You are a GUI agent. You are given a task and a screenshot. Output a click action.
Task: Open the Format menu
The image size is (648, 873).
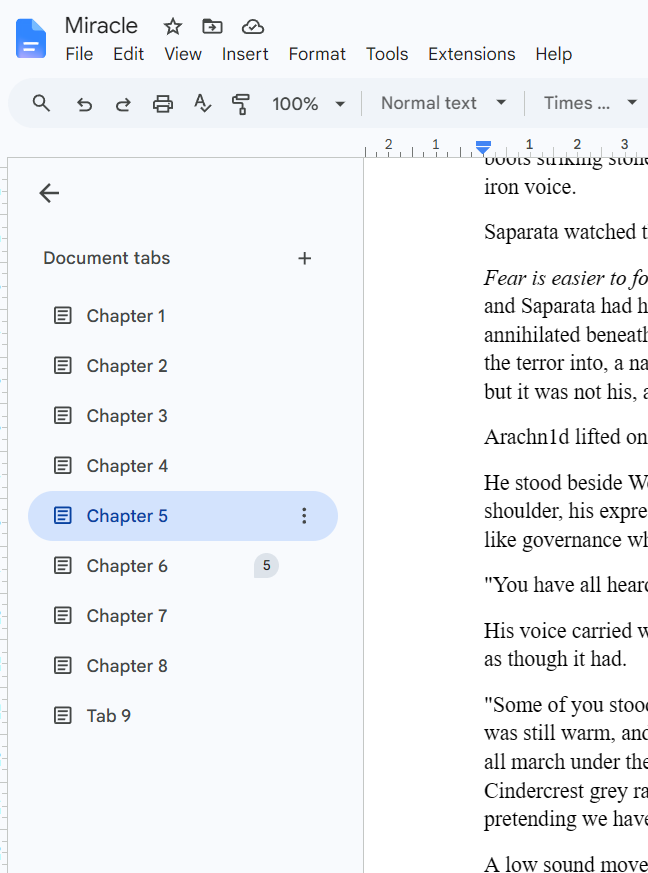click(x=317, y=54)
